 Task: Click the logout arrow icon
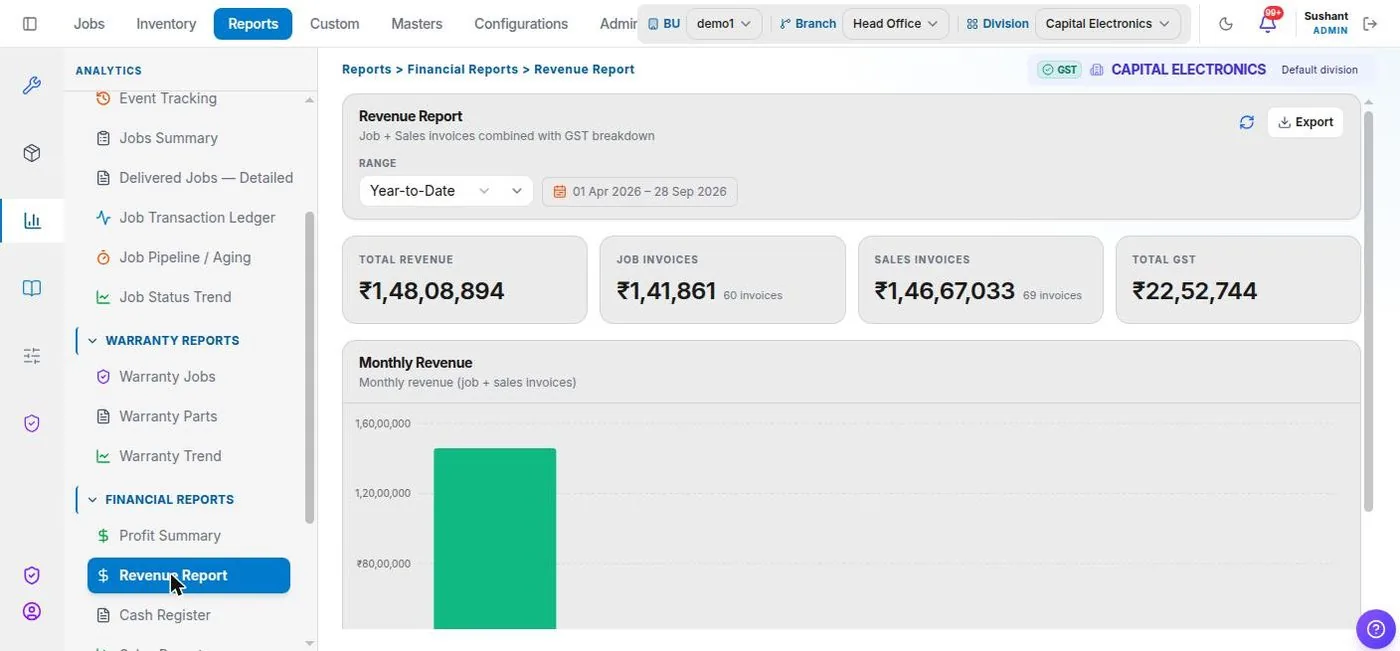1370,24
